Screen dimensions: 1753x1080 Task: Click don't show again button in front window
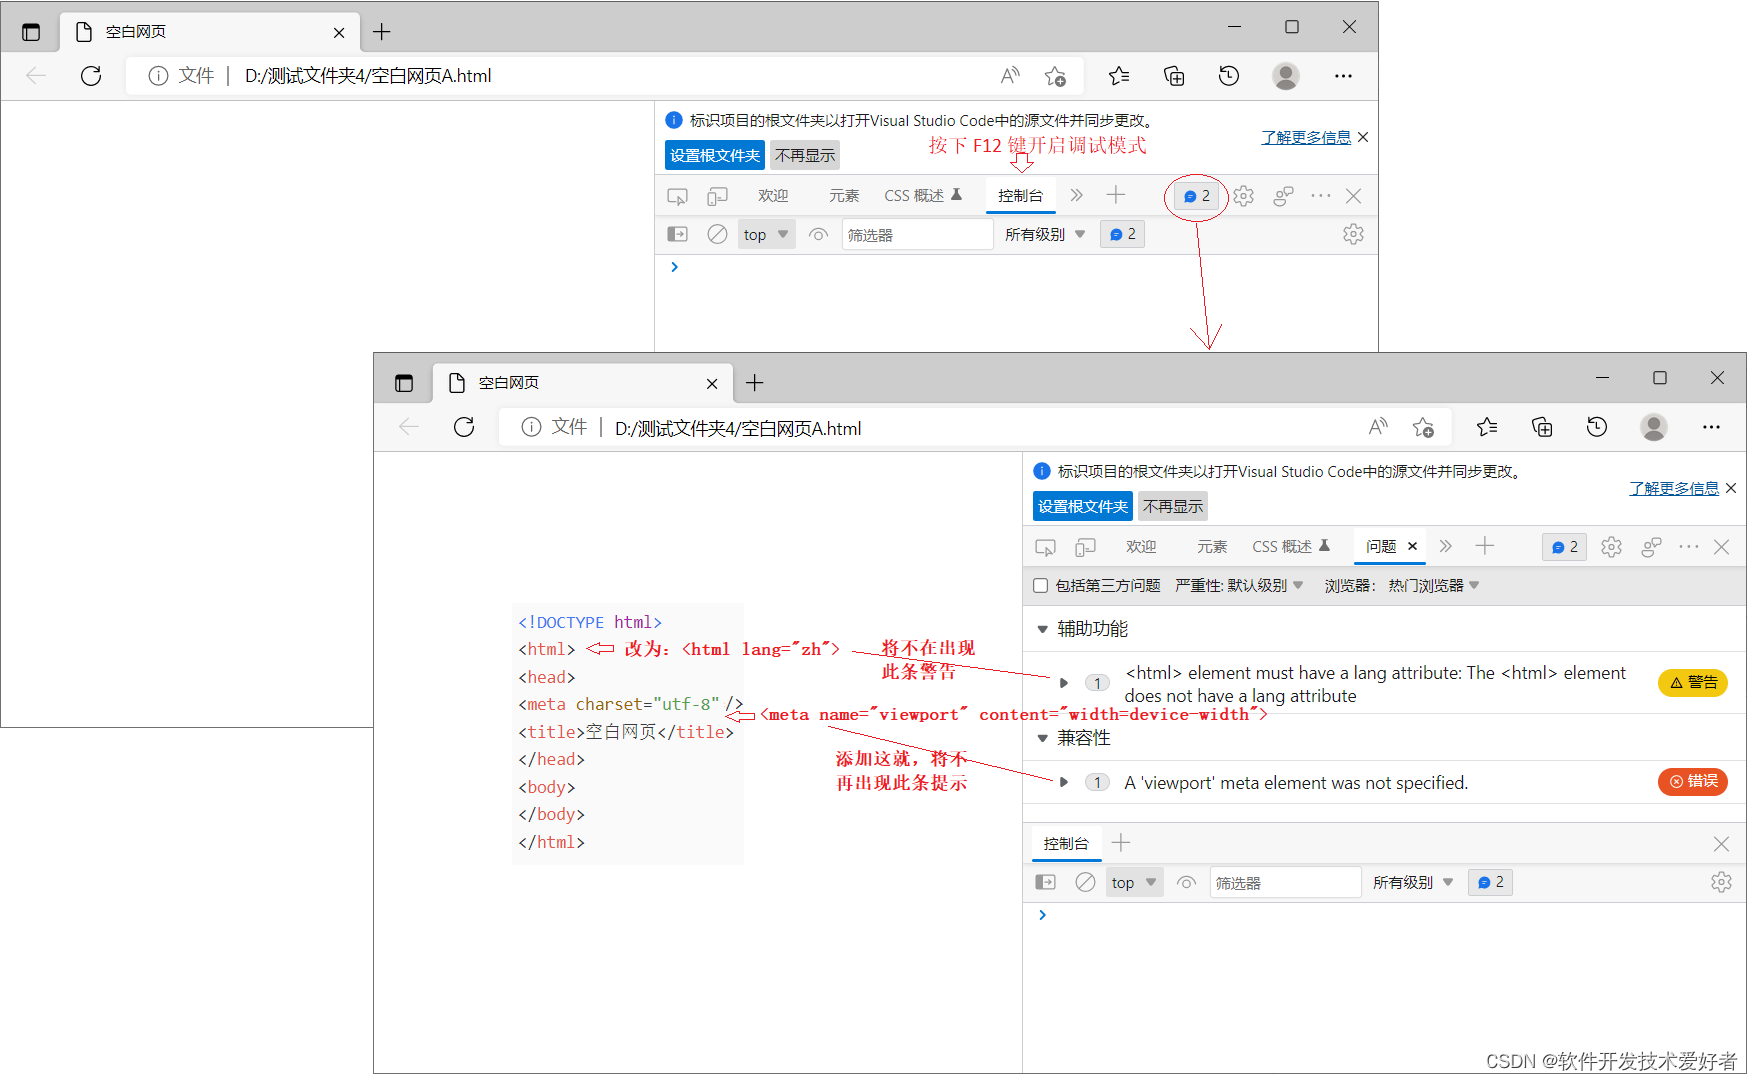pos(1173,506)
